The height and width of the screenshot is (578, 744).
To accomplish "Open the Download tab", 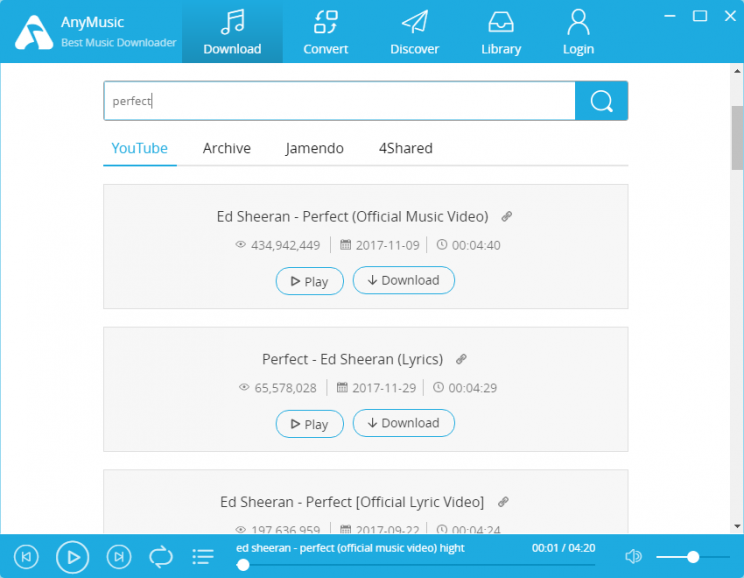I will 232,32.
